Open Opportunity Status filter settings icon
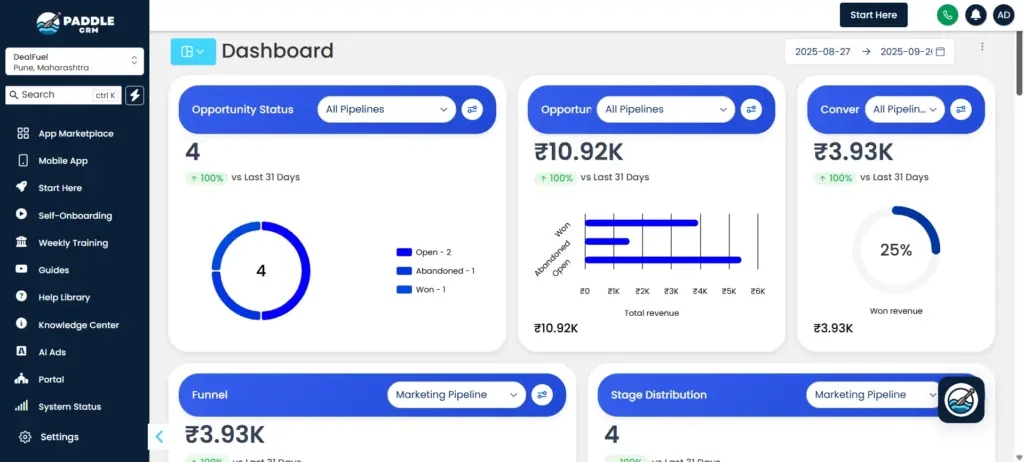The width and height of the screenshot is (1024, 462). (x=472, y=109)
